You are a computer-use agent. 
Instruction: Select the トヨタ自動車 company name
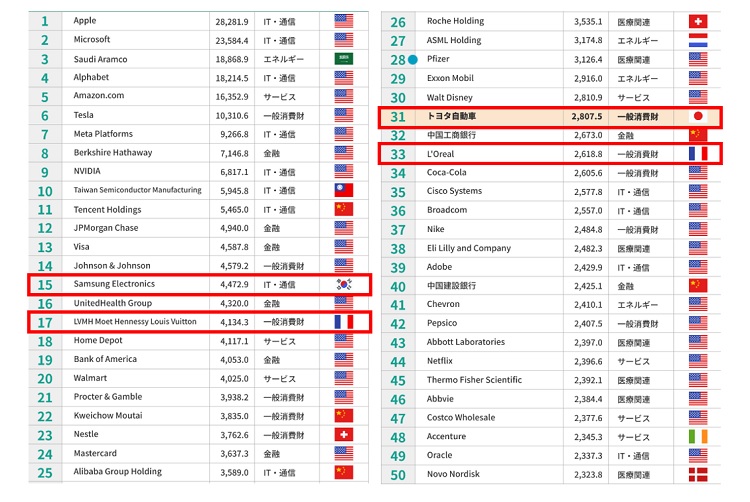click(x=451, y=116)
